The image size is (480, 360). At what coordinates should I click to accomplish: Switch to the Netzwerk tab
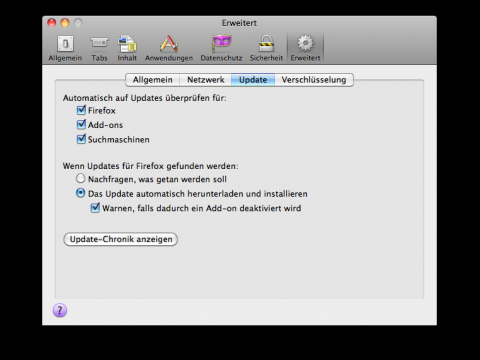pyautogui.click(x=206, y=80)
